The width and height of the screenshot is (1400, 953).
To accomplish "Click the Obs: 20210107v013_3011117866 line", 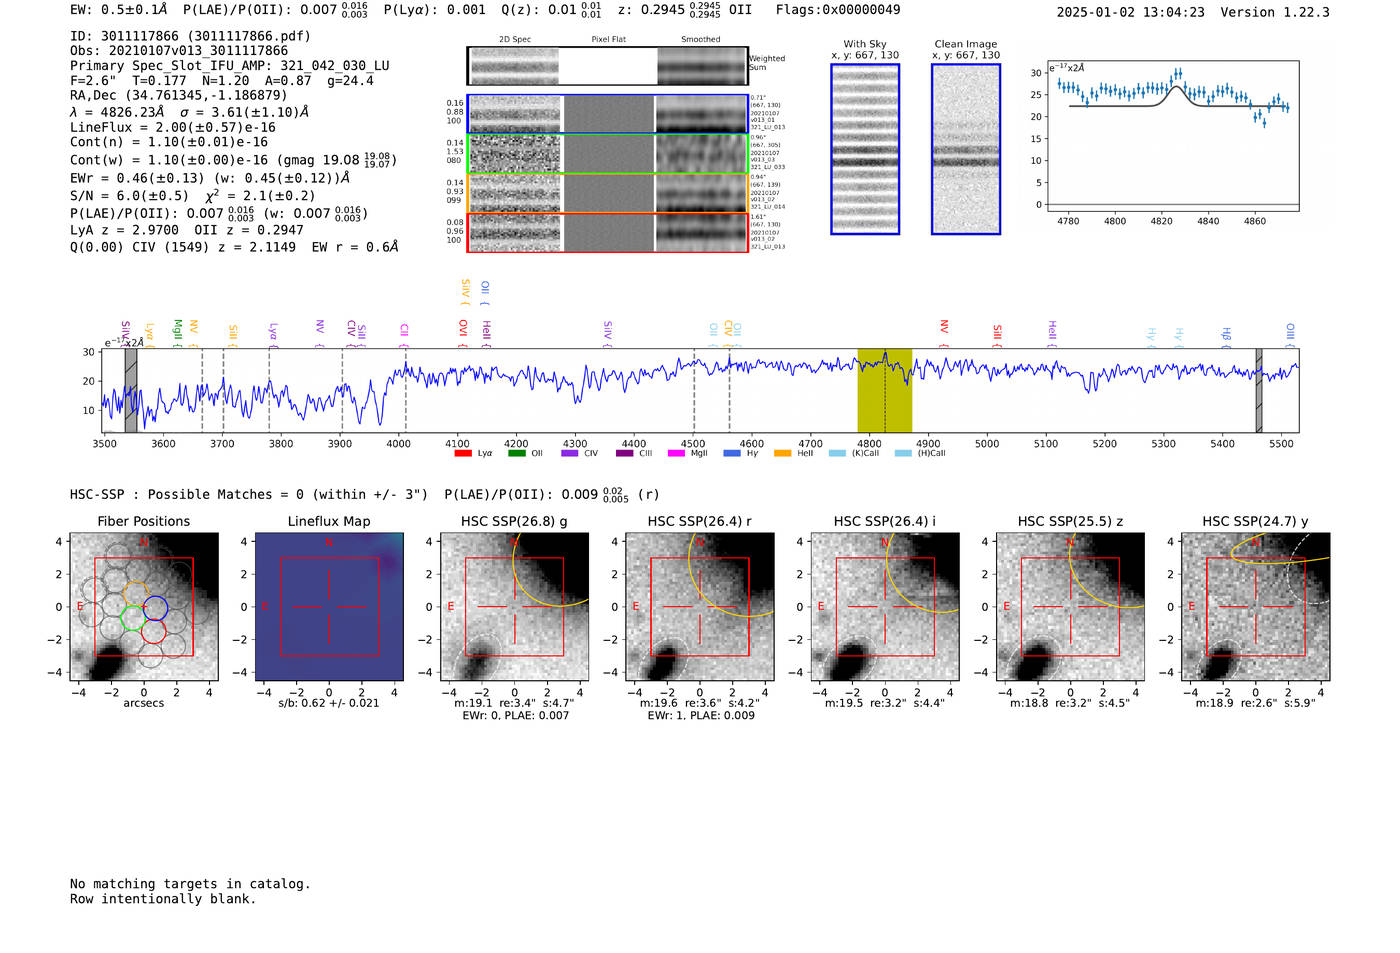I will coord(179,51).
